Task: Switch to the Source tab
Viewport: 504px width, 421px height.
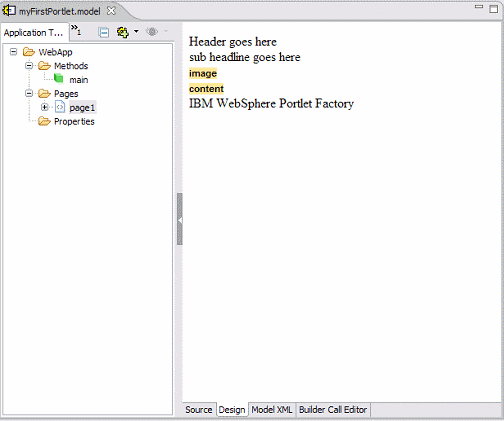Action: click(199, 410)
